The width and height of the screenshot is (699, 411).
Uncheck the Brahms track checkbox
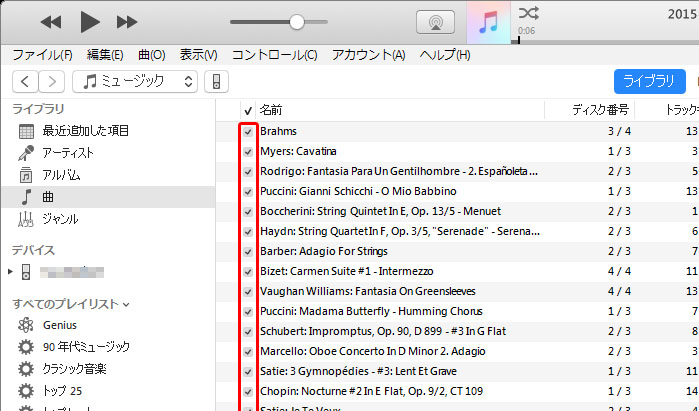coord(248,131)
